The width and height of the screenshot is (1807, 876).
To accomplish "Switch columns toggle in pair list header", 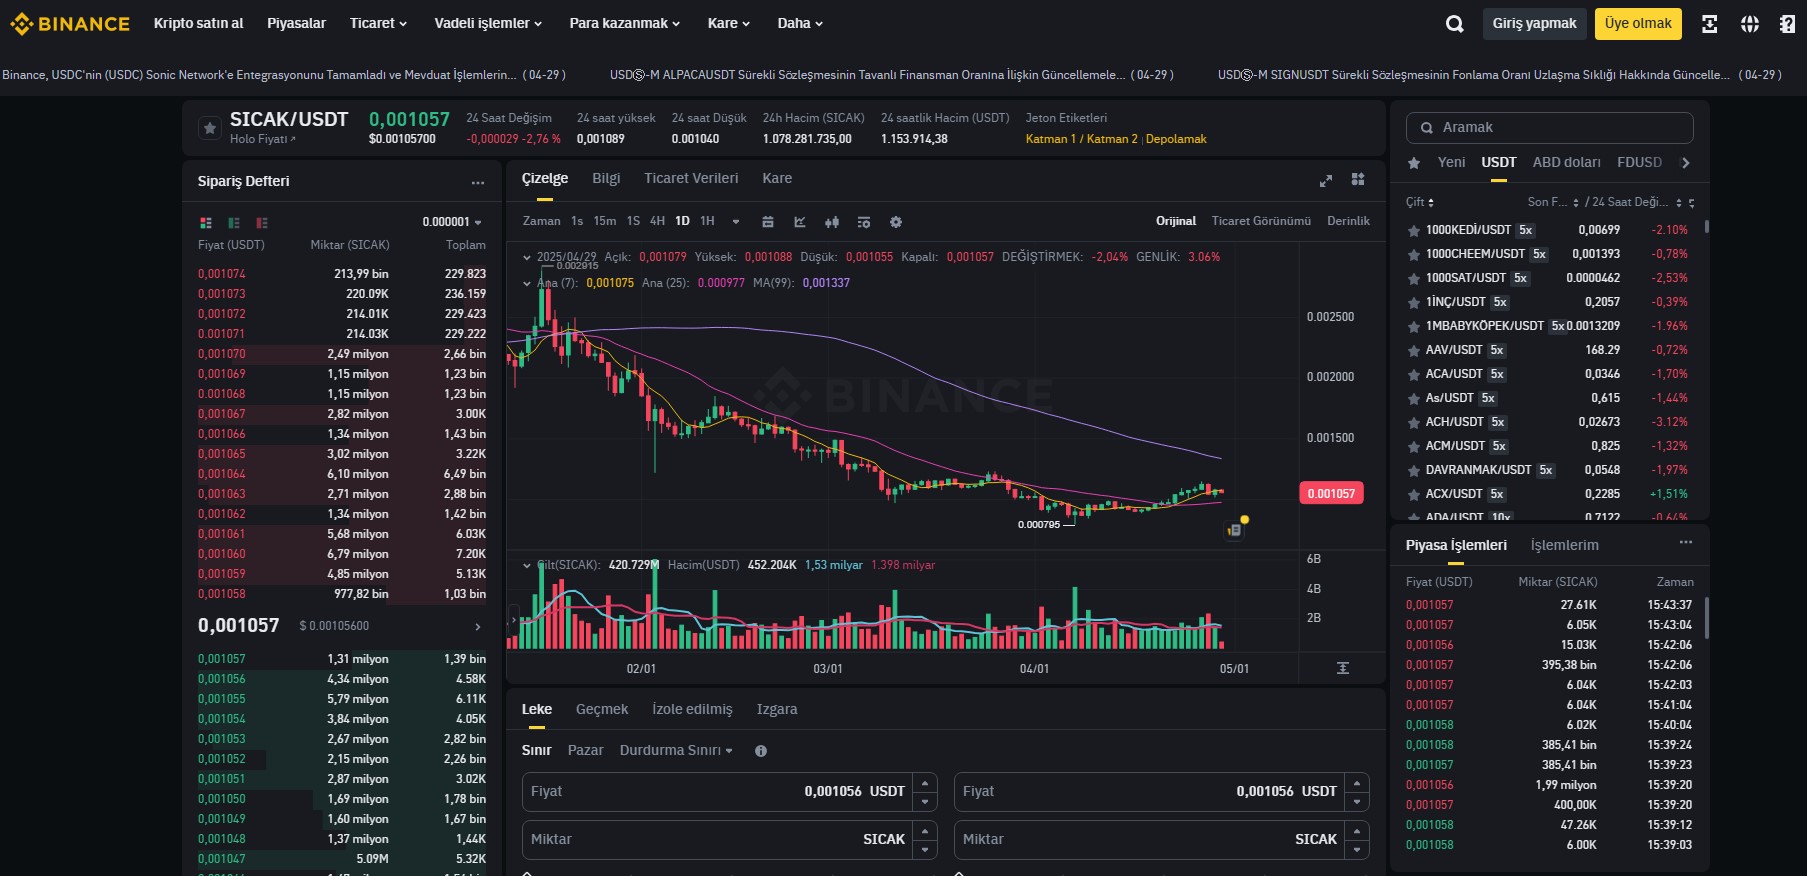I will pyautogui.click(x=1692, y=203).
